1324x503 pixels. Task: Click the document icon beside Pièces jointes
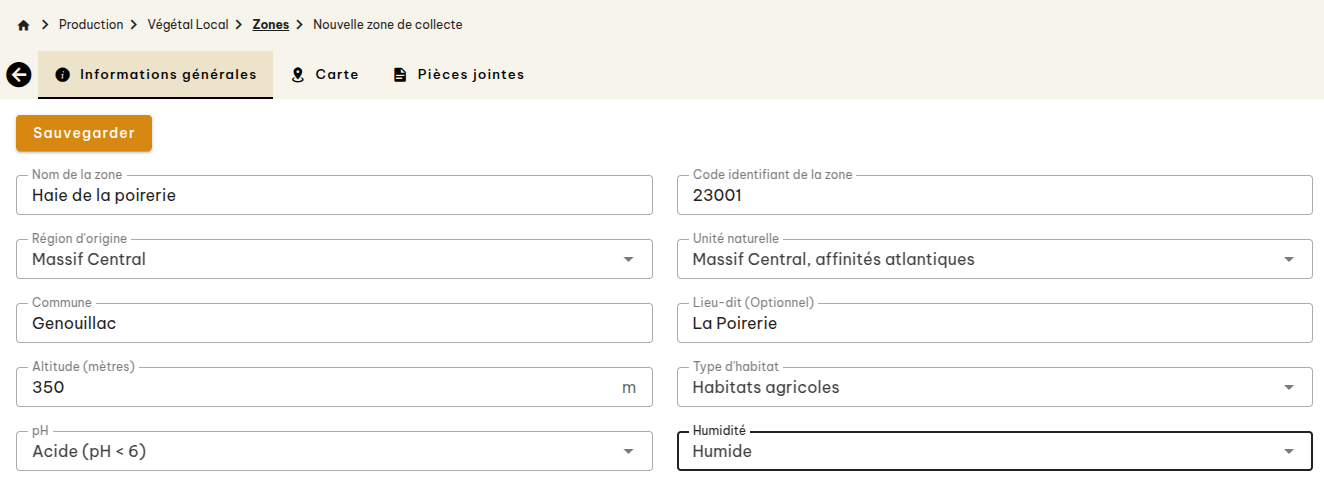point(400,75)
